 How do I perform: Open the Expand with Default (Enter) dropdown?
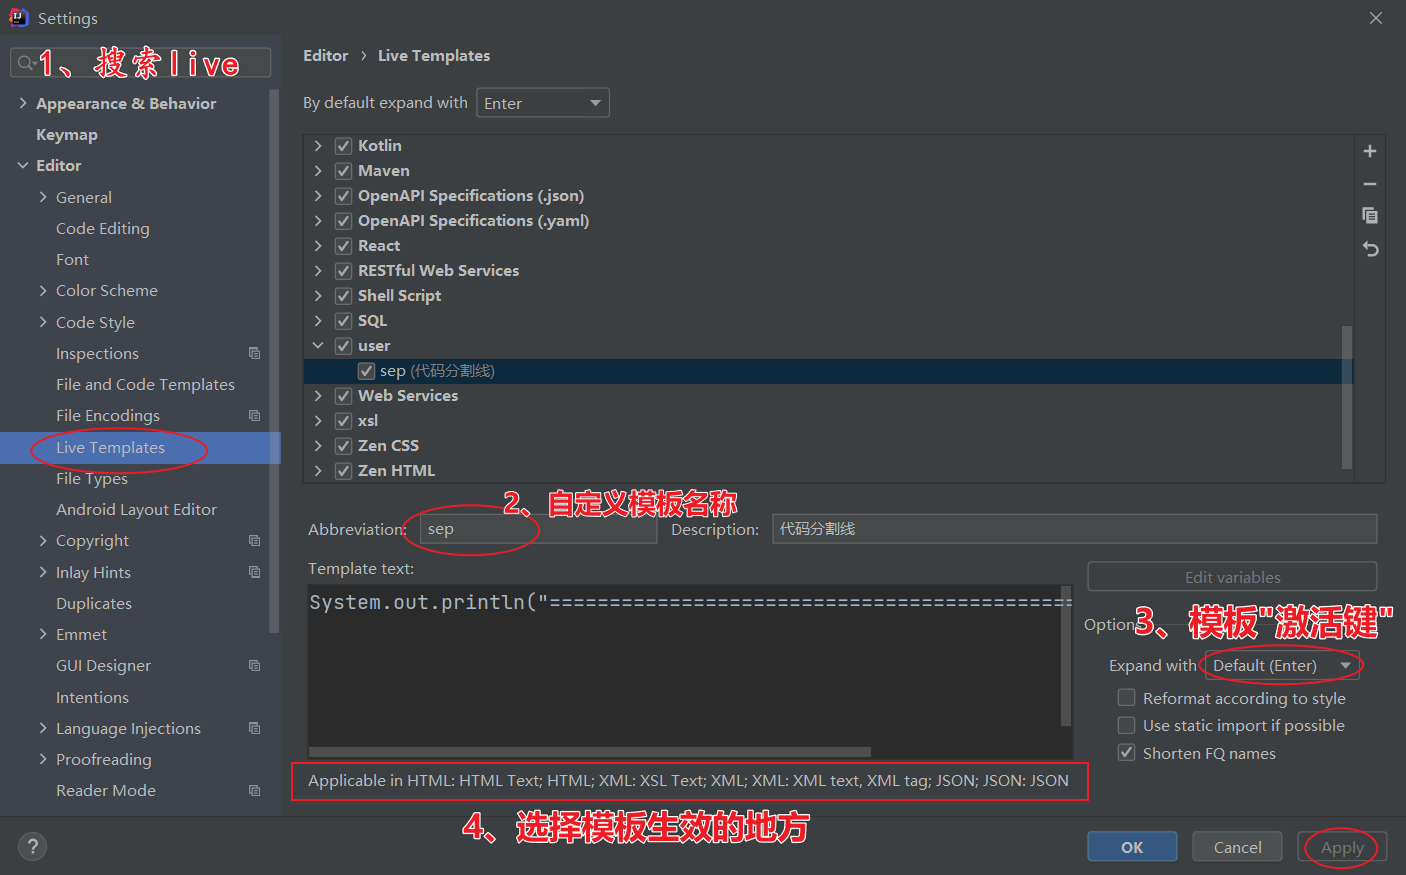pyautogui.click(x=1283, y=665)
